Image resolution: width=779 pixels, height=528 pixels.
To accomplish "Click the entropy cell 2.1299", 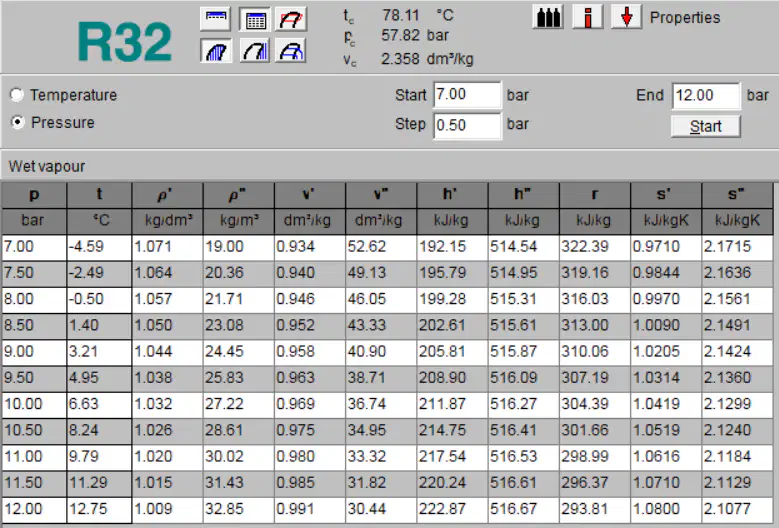I will point(737,404).
